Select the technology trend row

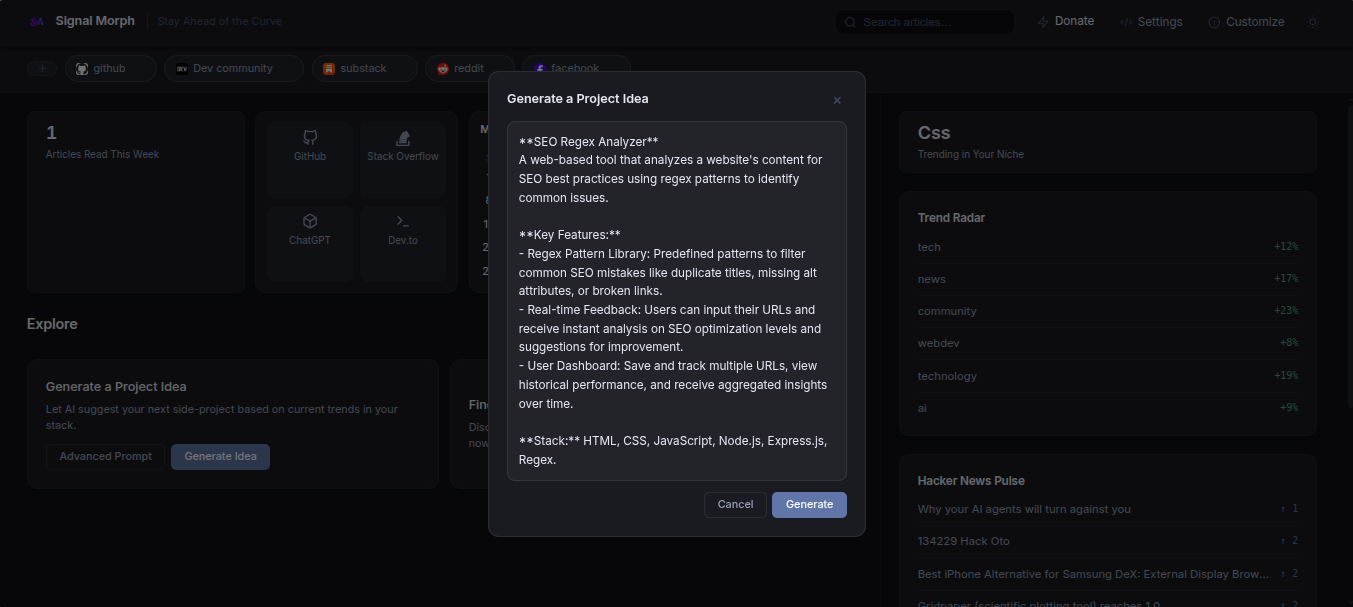coord(1107,376)
